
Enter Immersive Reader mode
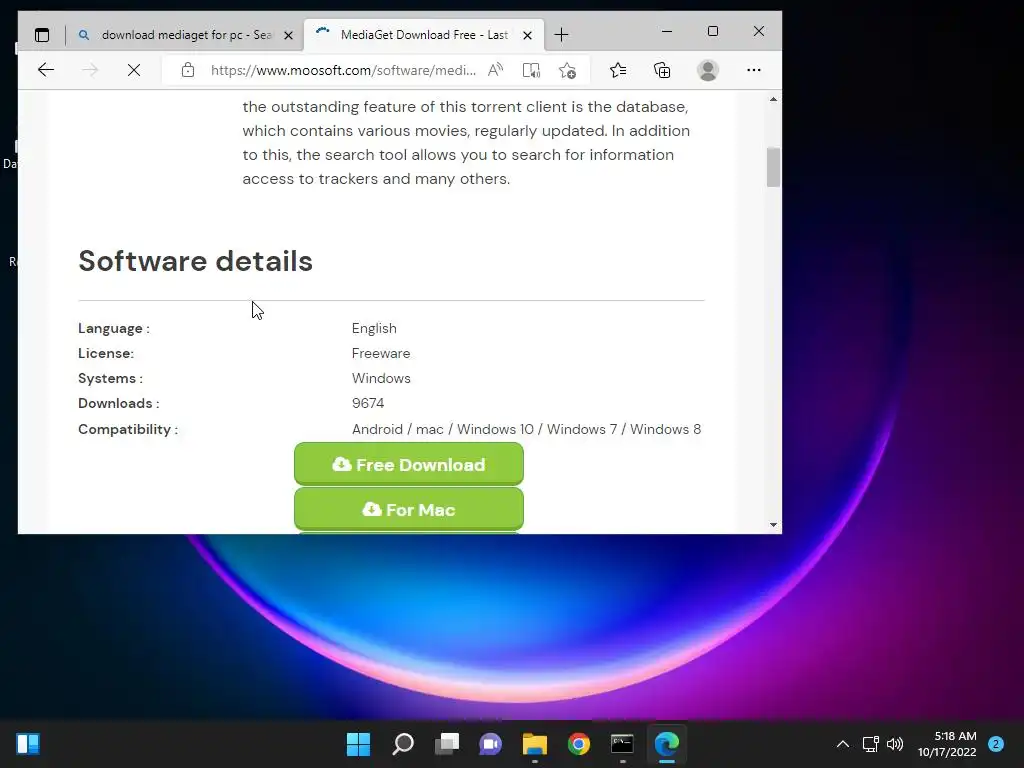pos(532,70)
